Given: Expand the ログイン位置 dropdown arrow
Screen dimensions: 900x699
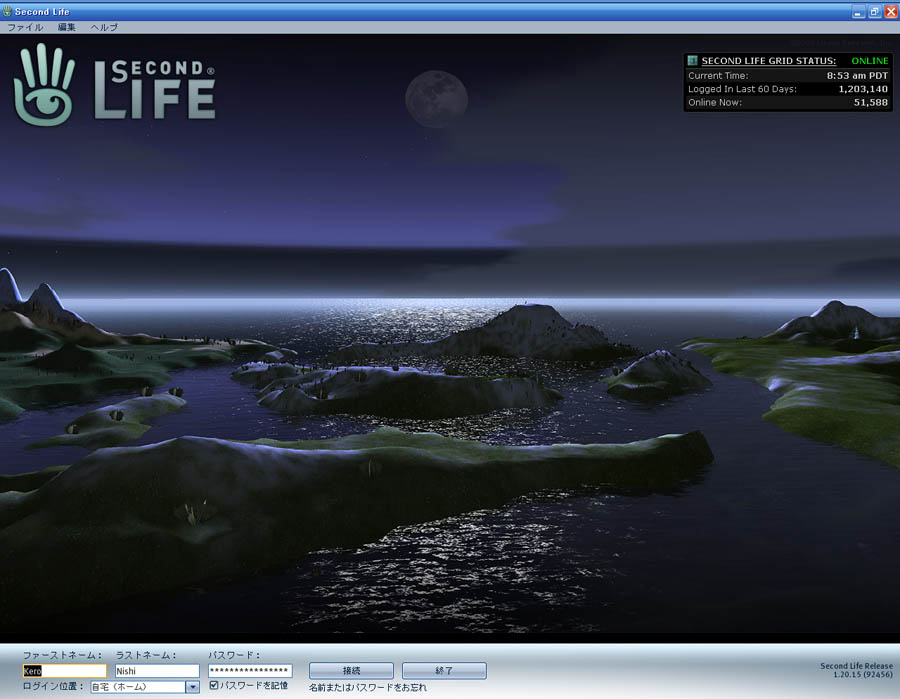Looking at the screenshot, I should tap(193, 686).
